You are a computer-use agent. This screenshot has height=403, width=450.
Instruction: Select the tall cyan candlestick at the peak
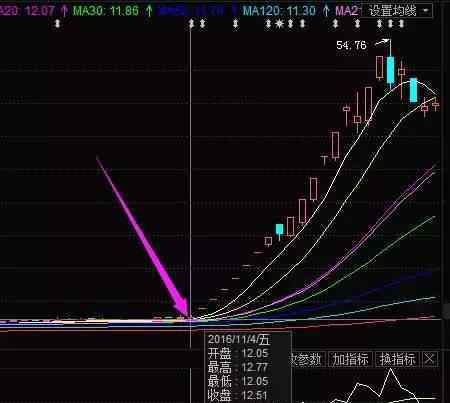click(x=390, y=69)
